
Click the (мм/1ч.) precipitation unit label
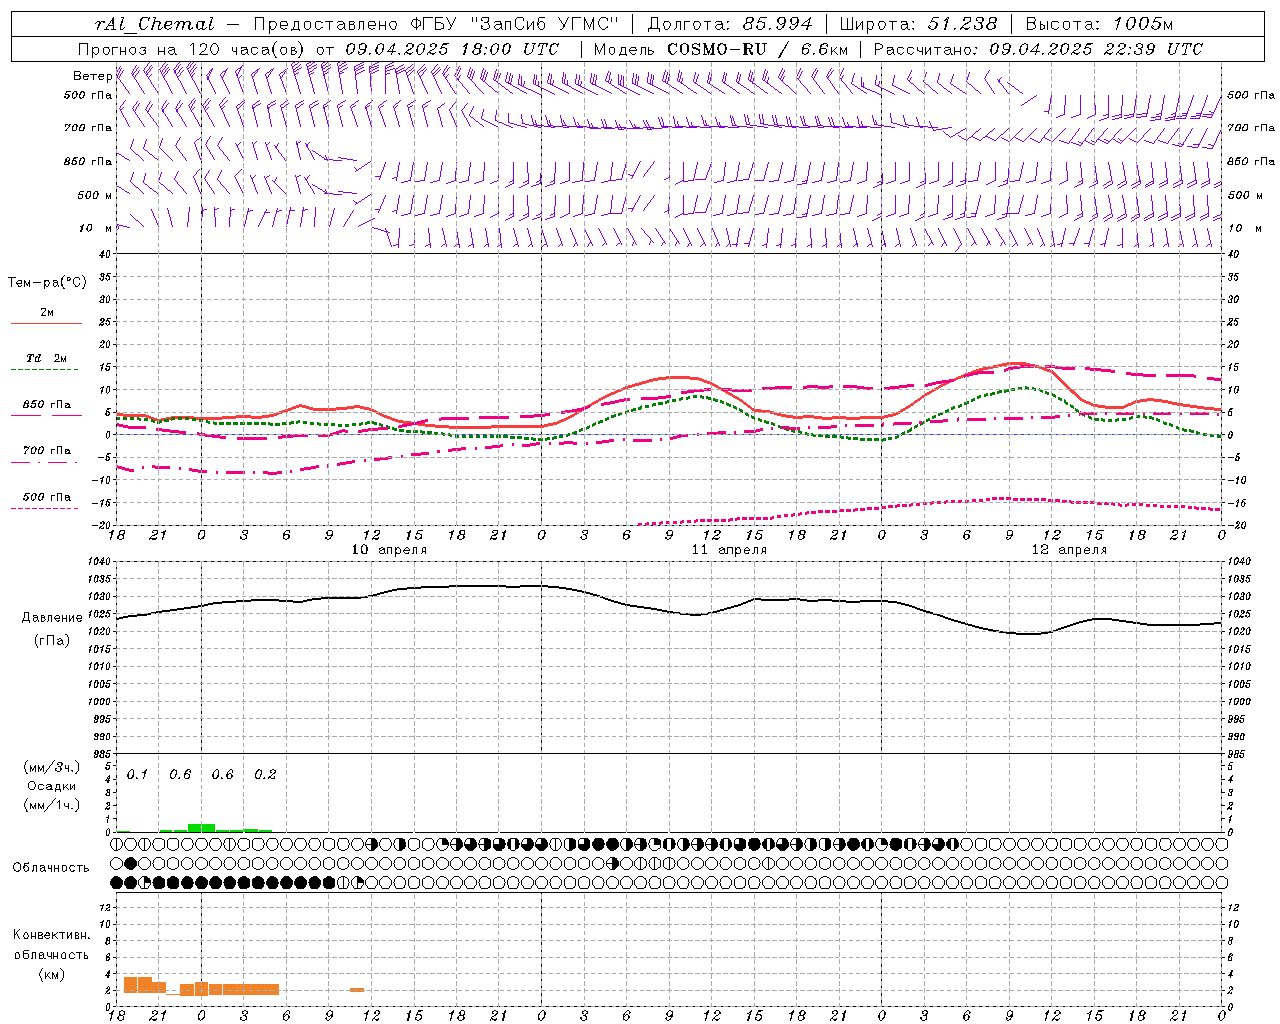pos(52,805)
